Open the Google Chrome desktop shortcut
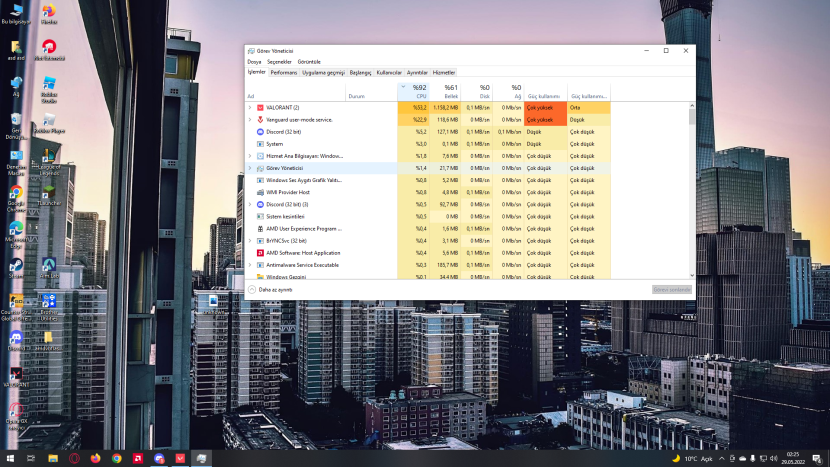 pyautogui.click(x=16, y=199)
